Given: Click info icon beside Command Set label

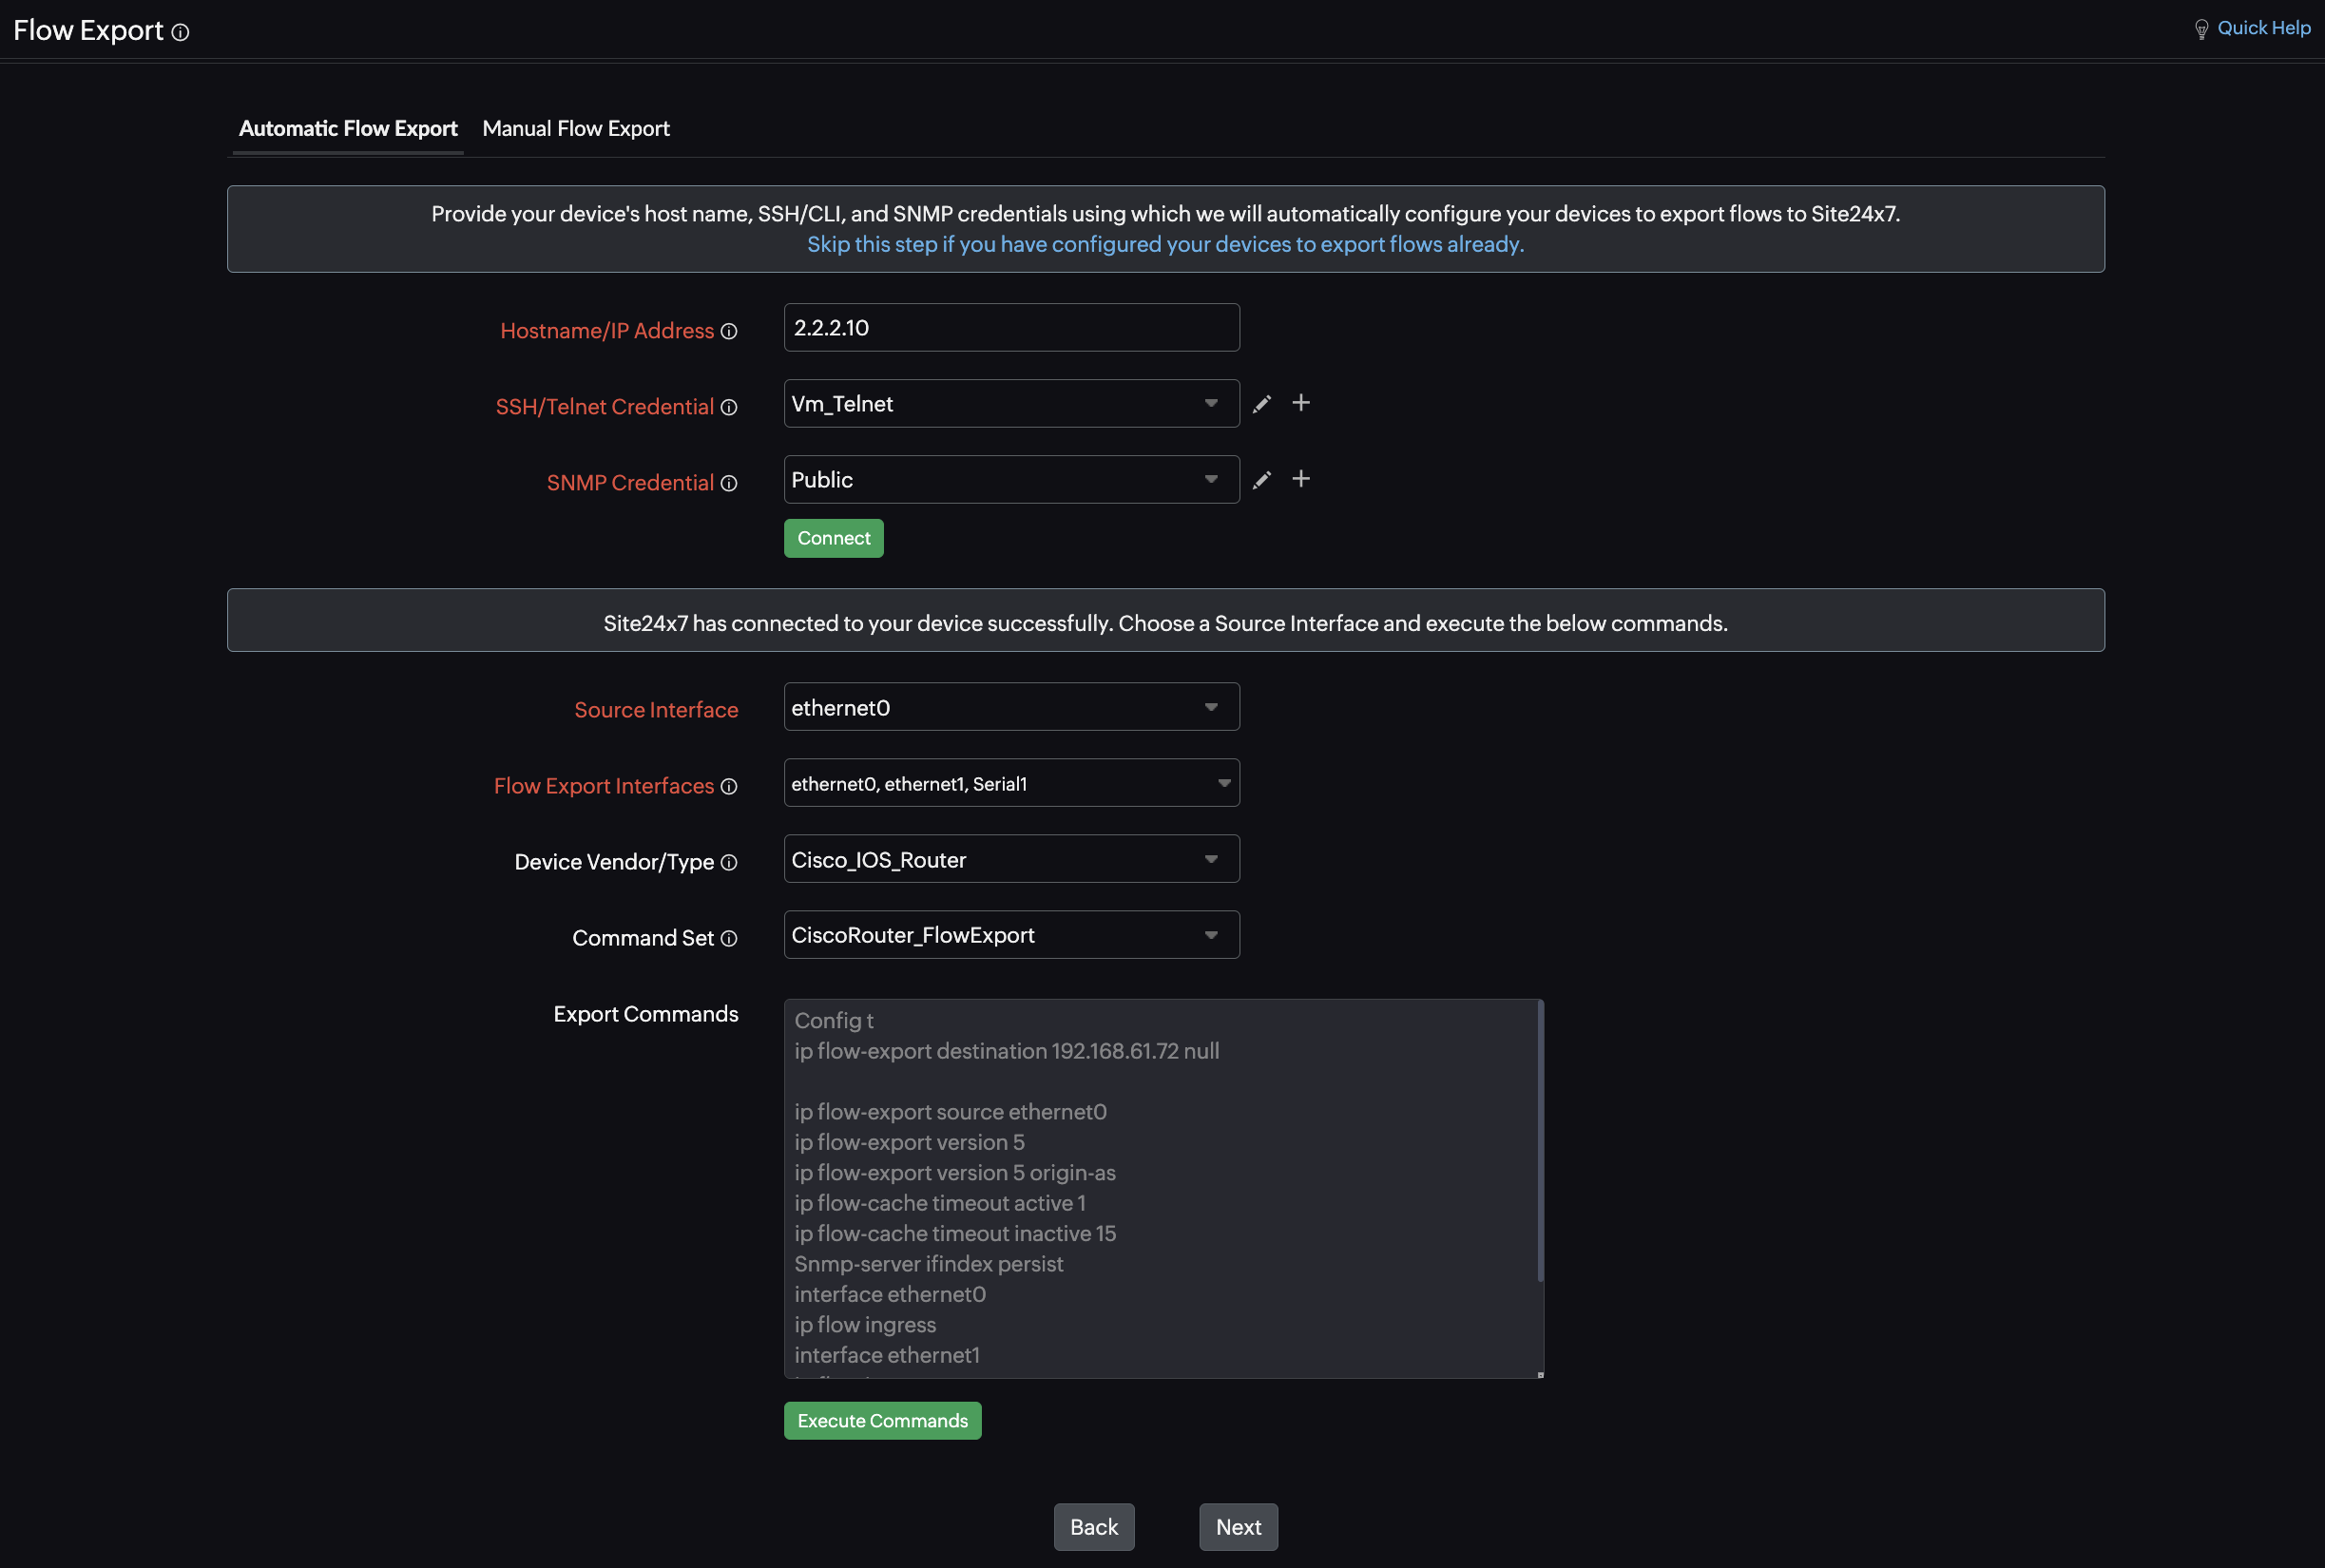Looking at the screenshot, I should [729, 938].
